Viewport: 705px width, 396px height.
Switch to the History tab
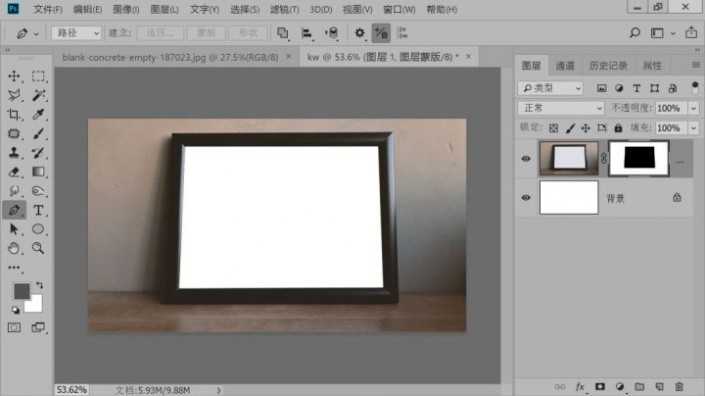coord(608,66)
